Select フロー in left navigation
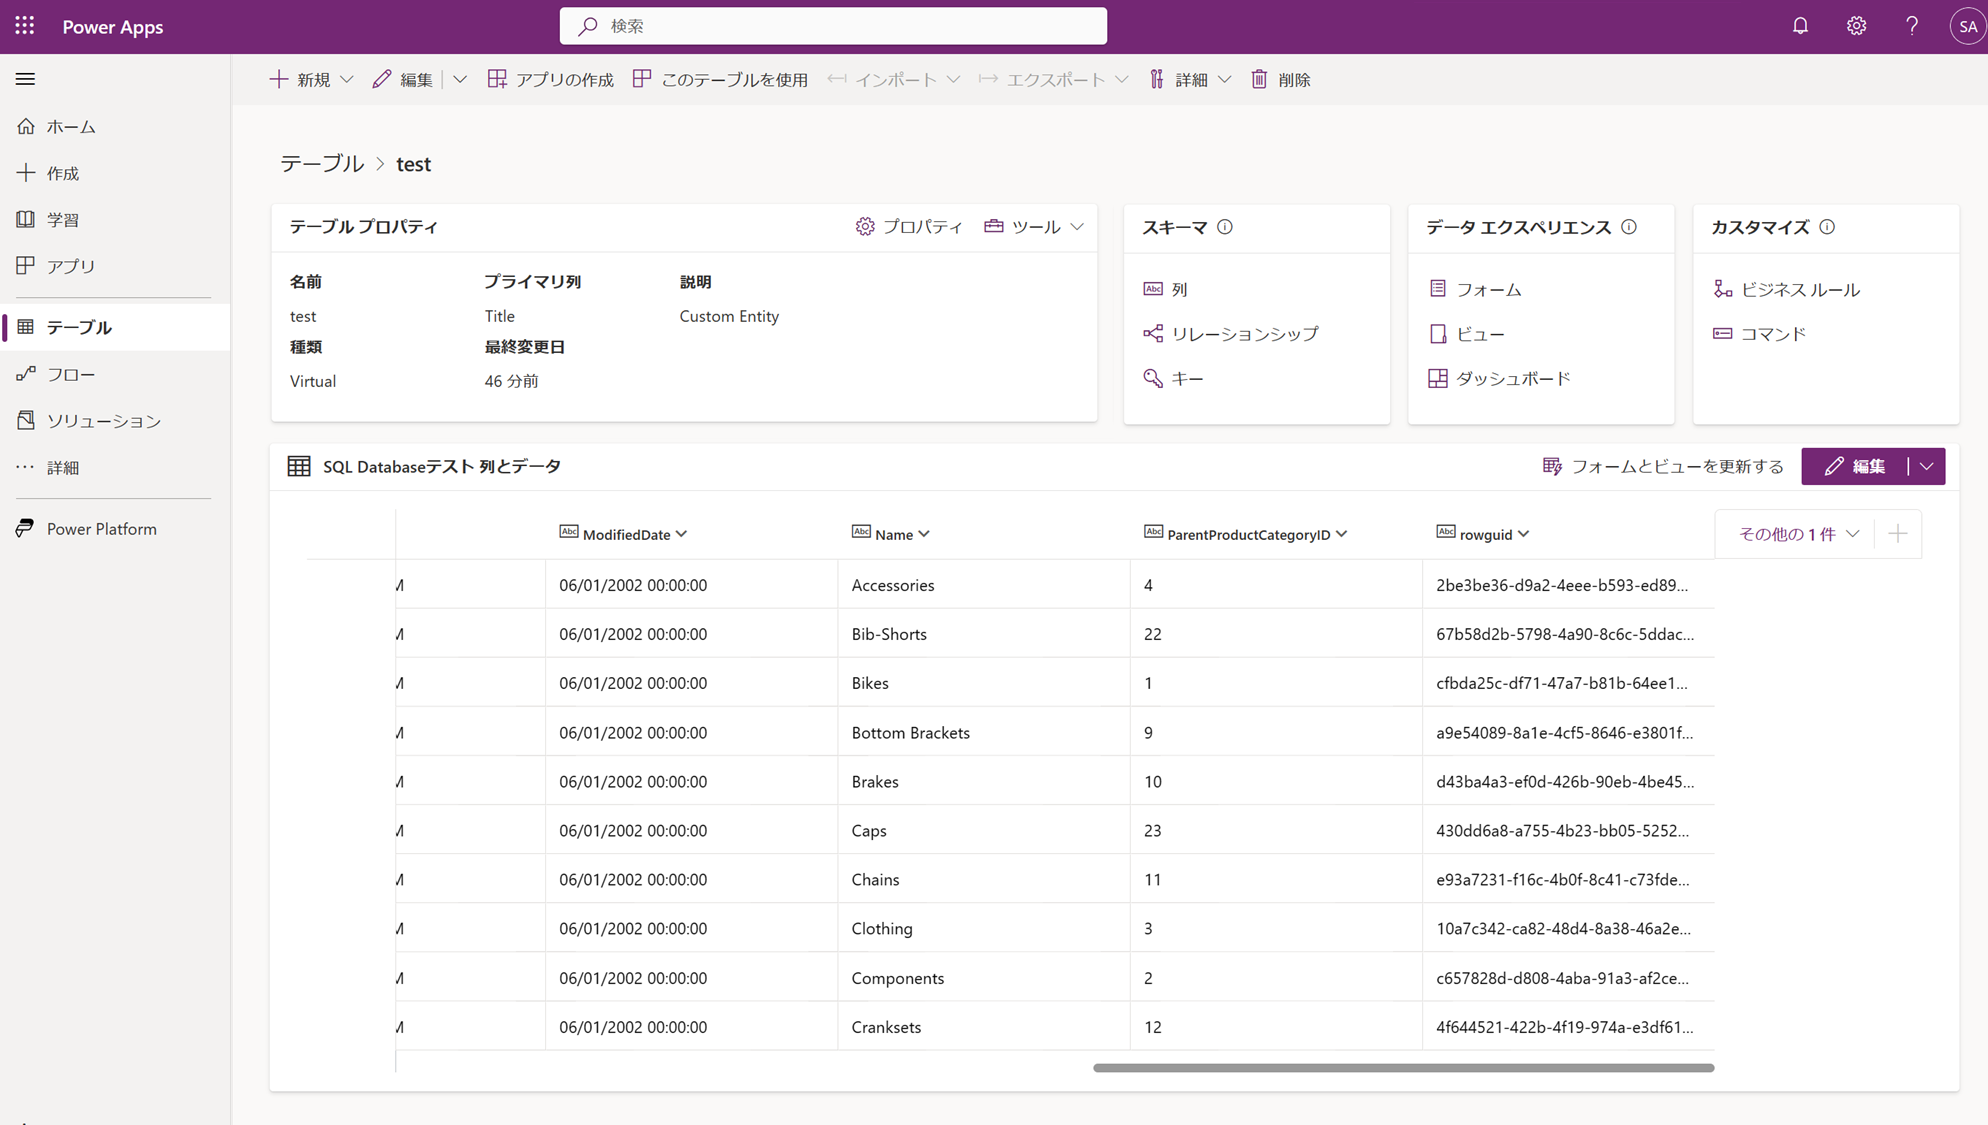 pos(70,374)
